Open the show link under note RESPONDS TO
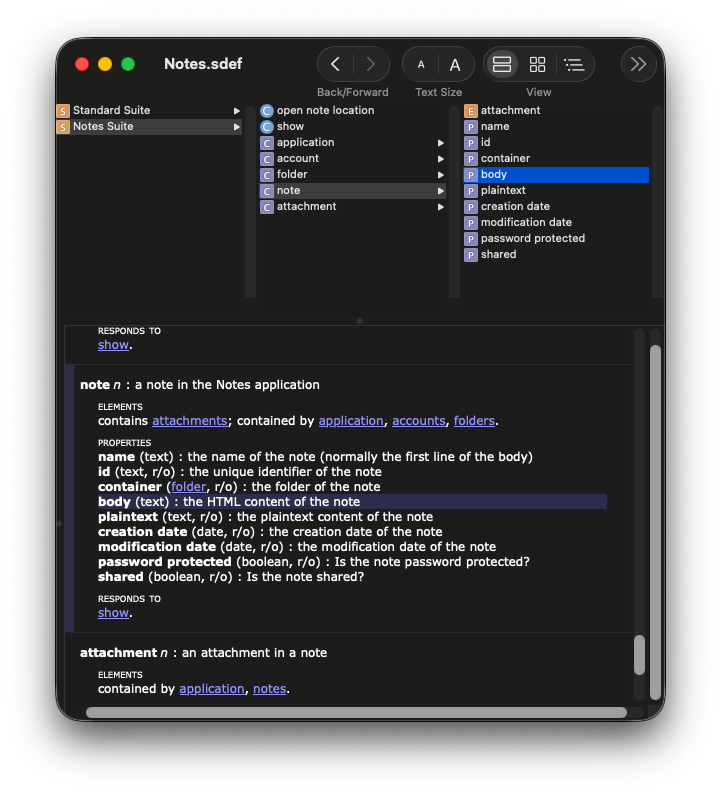The width and height of the screenshot is (721, 795). click(x=113, y=613)
